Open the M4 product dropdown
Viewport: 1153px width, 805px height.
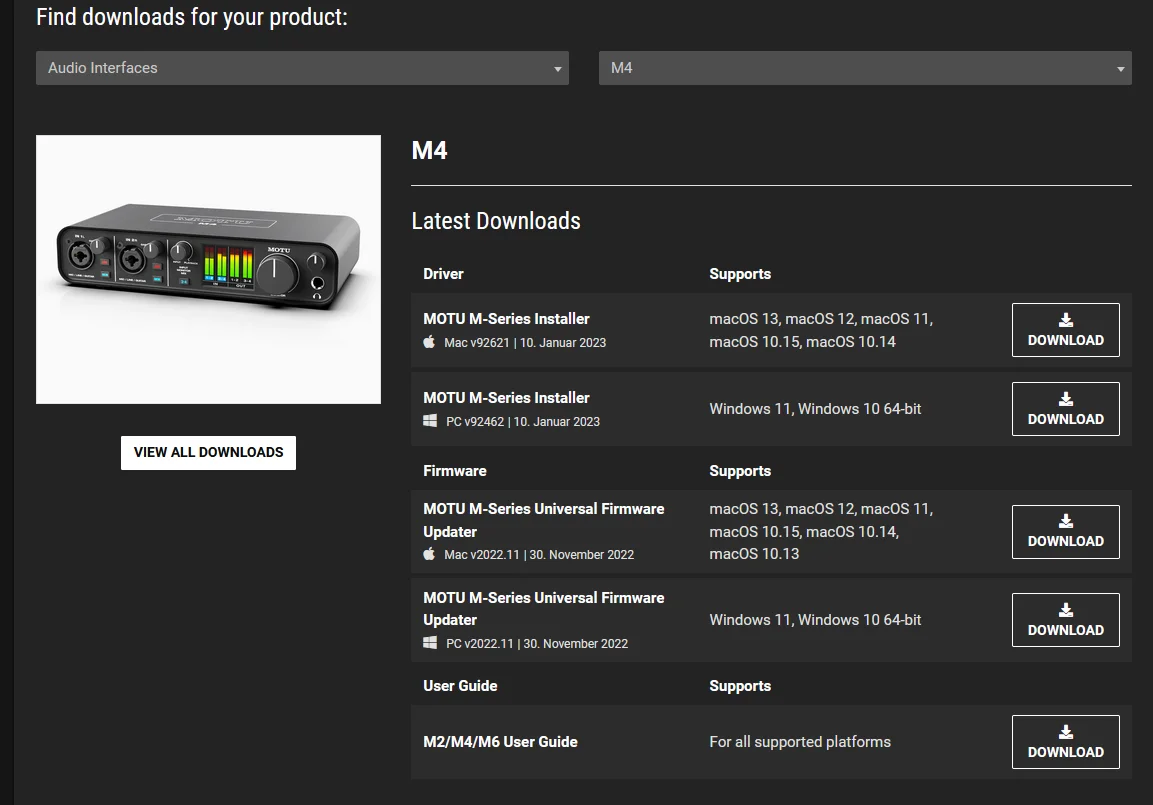865,68
